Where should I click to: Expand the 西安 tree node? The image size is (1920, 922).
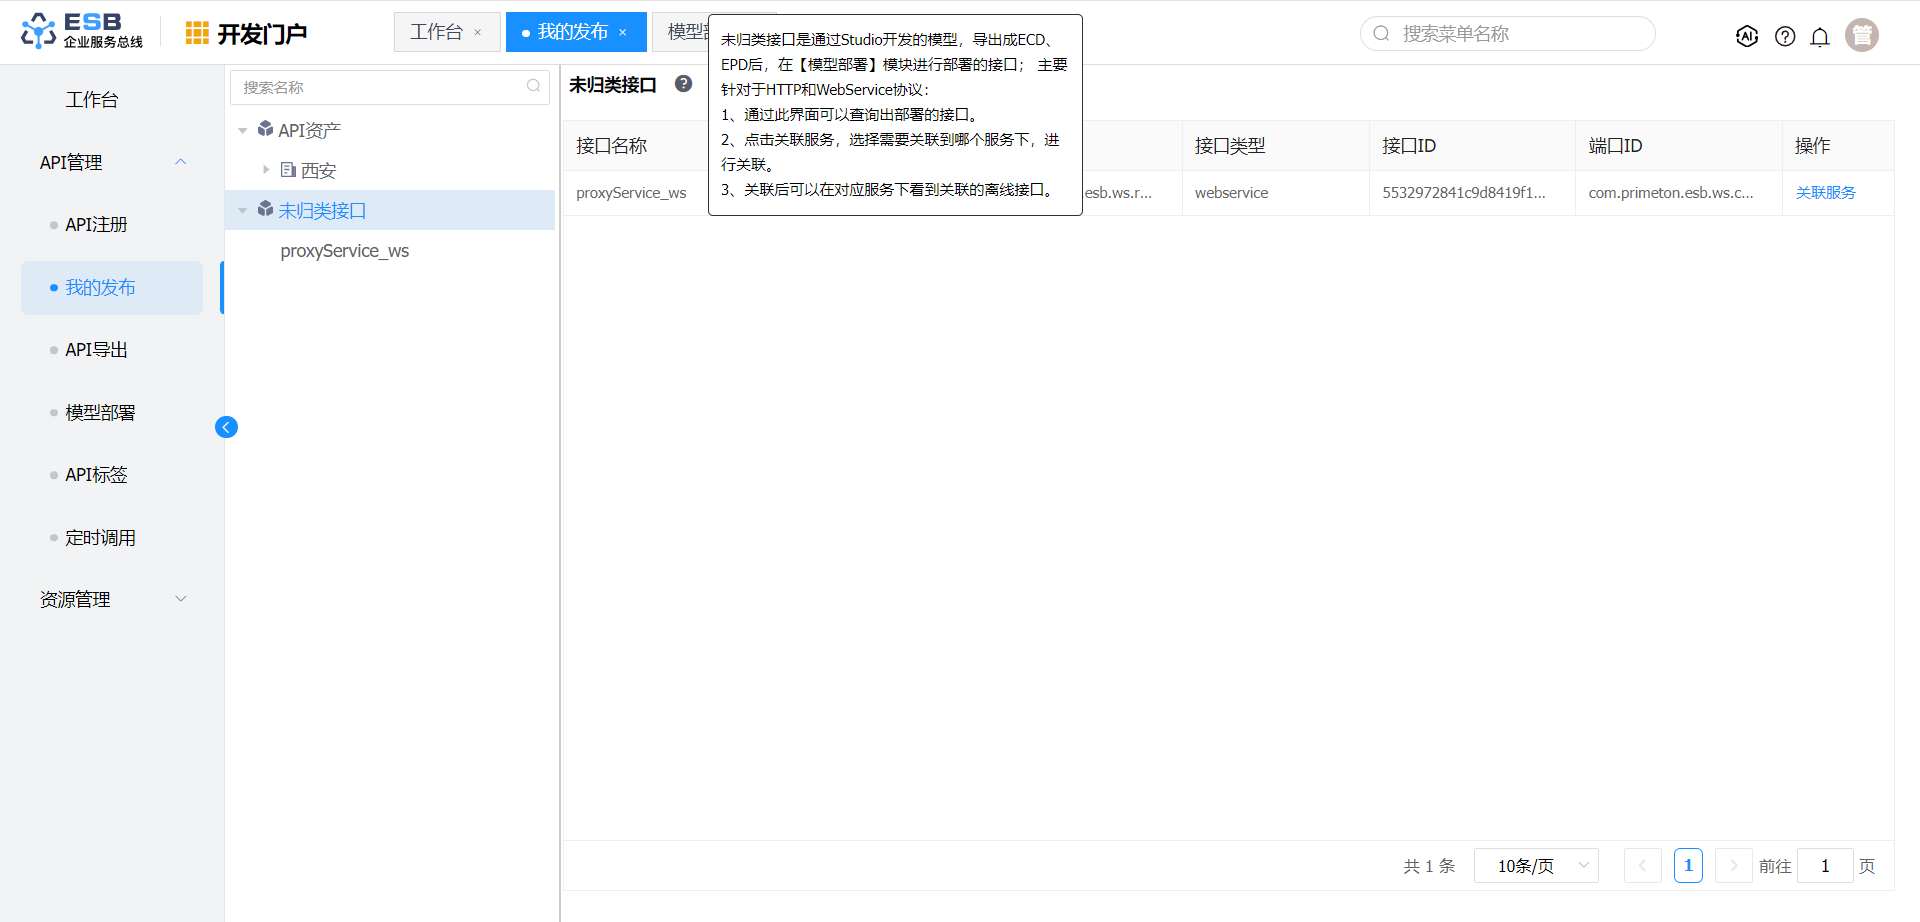coord(266,170)
